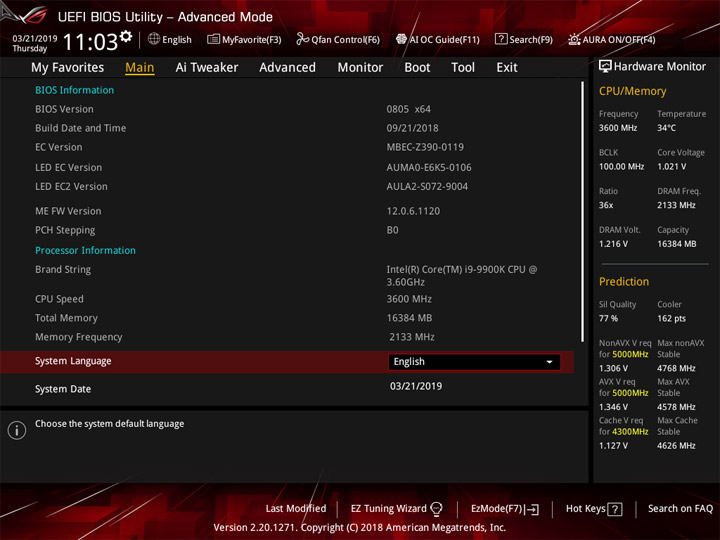Click DRAM Volt. value 1.216 V
The width and height of the screenshot is (720, 540).
pos(613,244)
